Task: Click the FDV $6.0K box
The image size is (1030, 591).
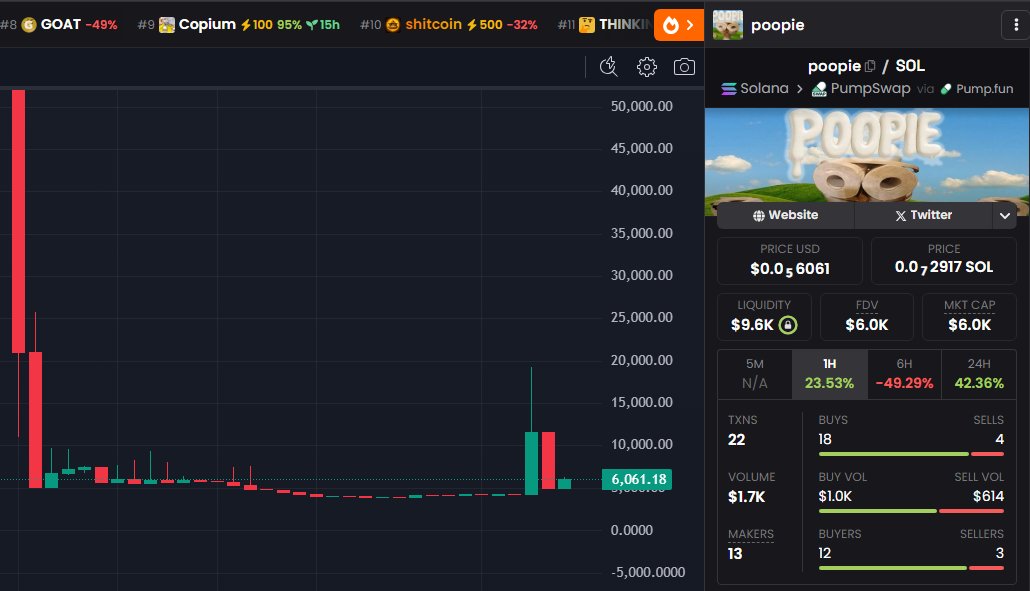Action: pyautogui.click(x=867, y=317)
